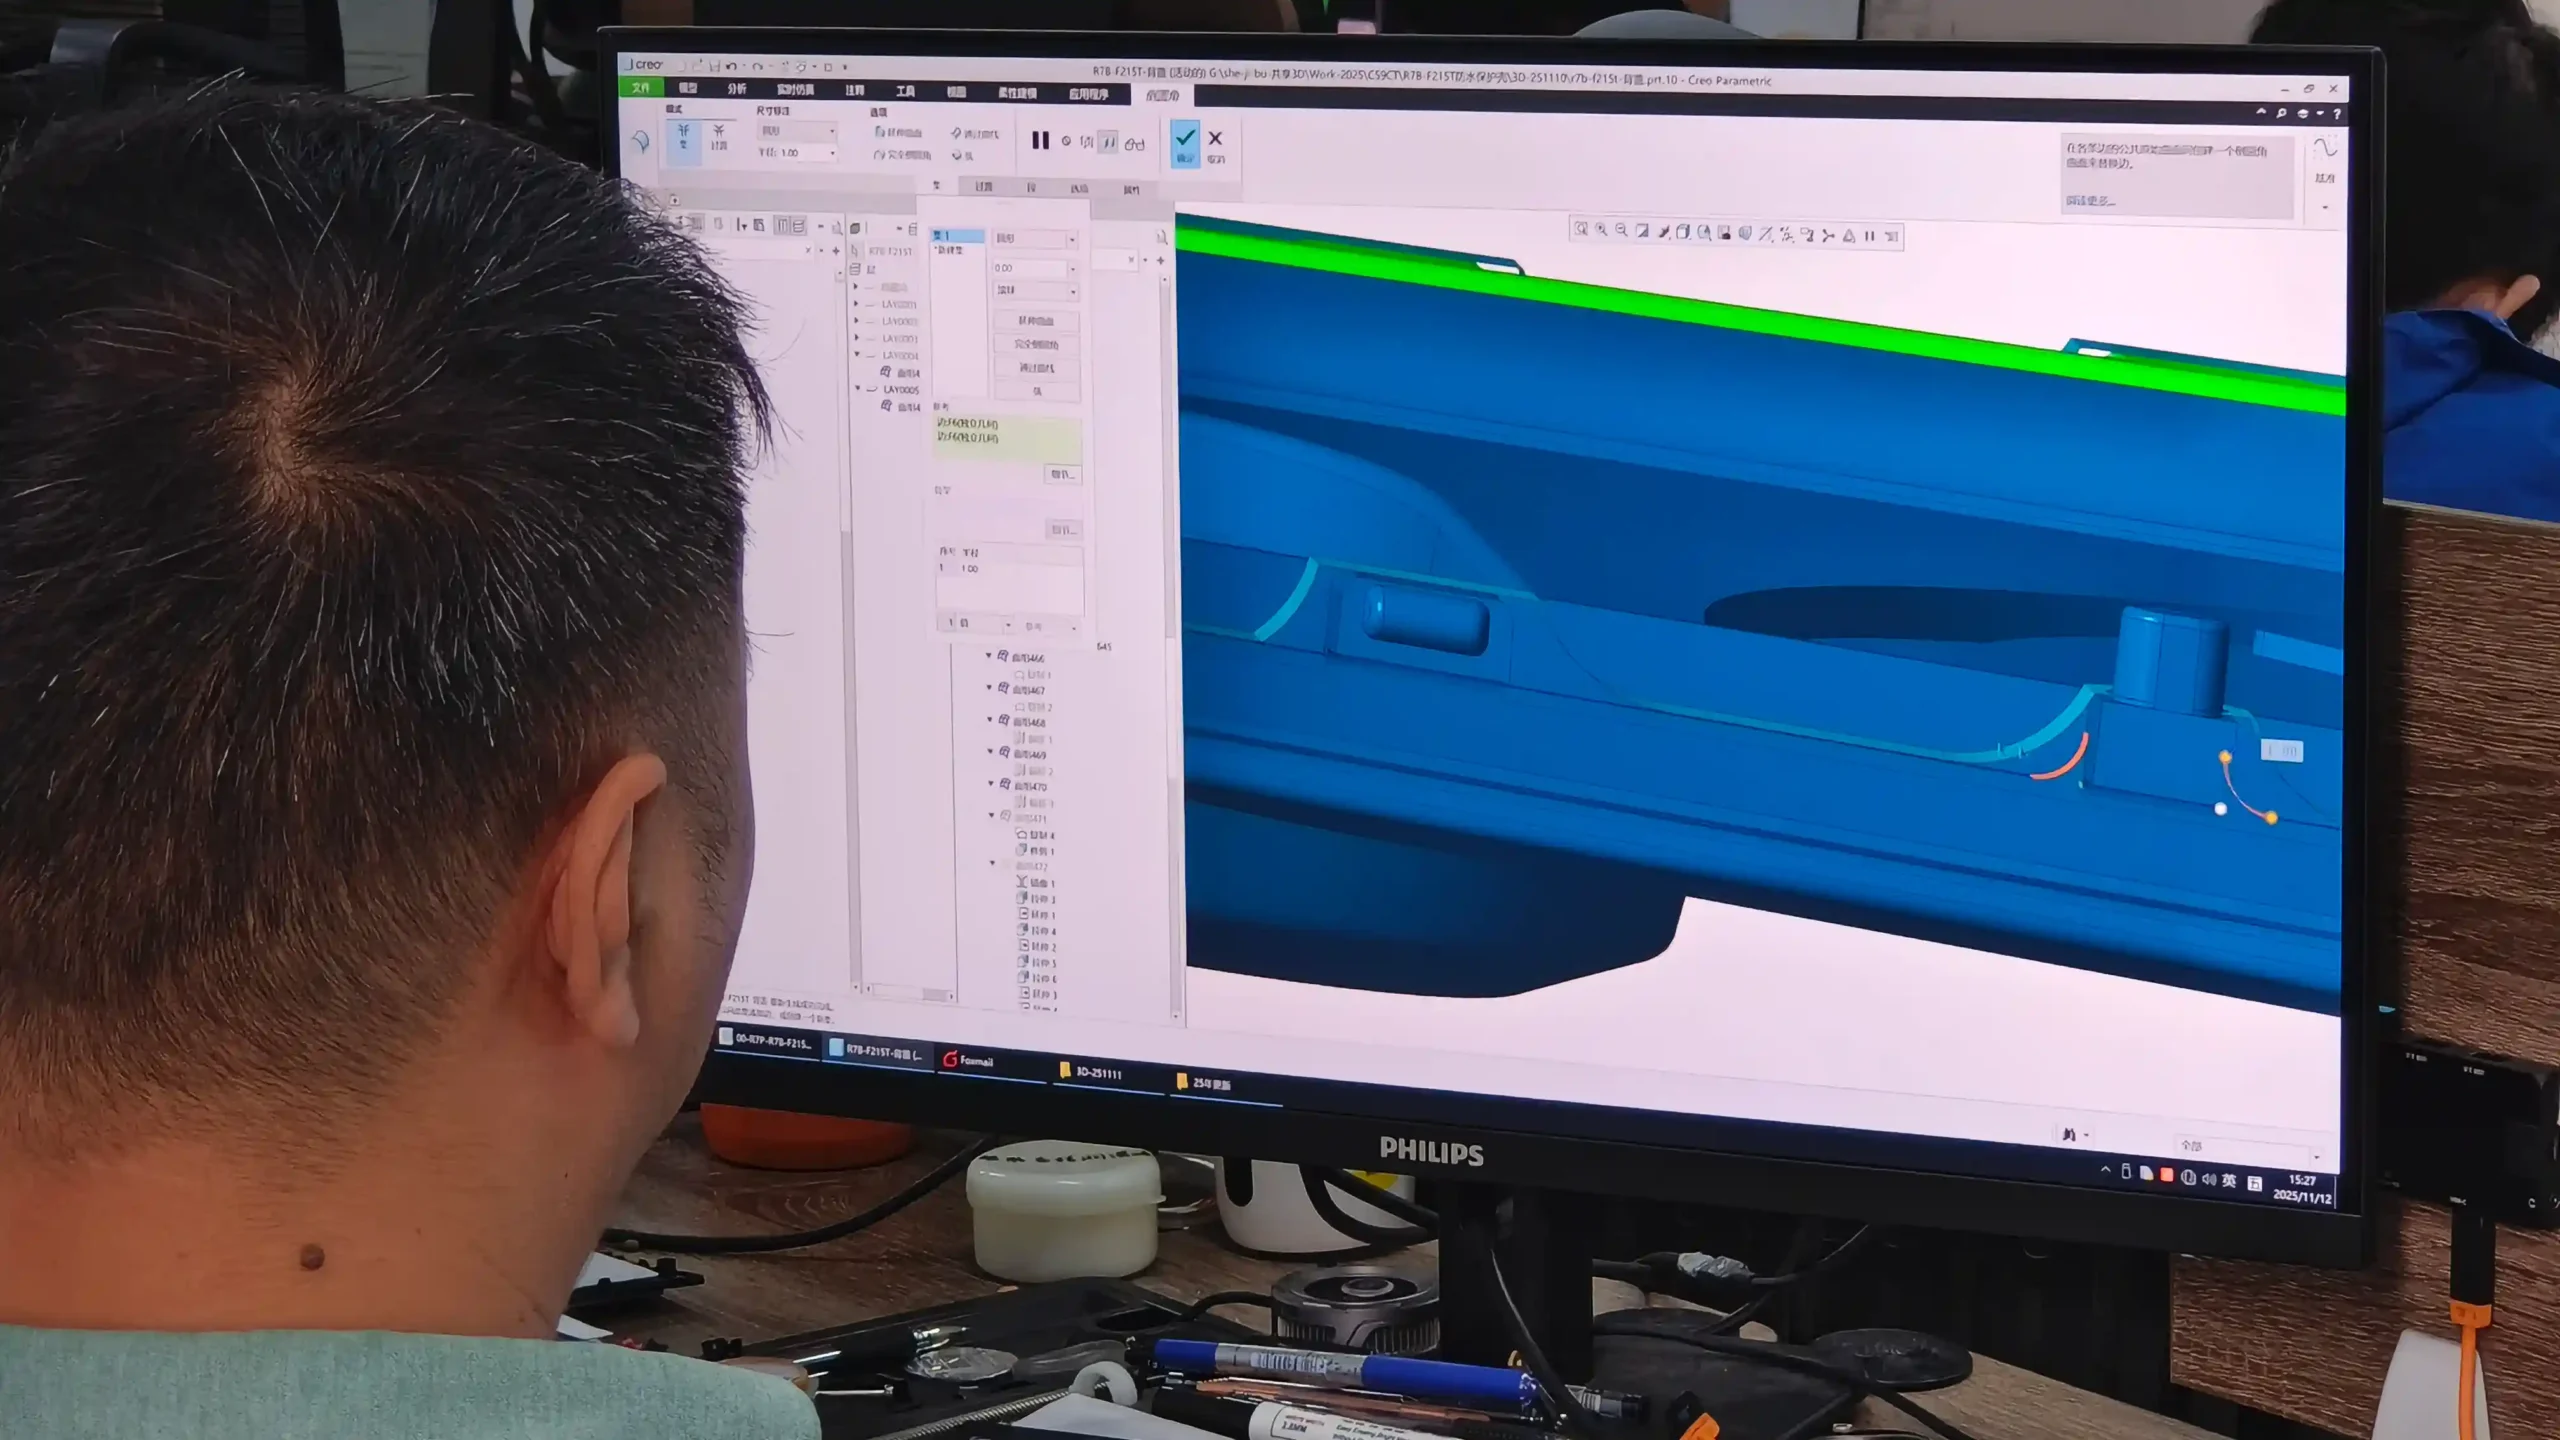The height and width of the screenshot is (1440, 2560).
Task: Open the 分析 (Analysis) ribbon tab
Action: tap(737, 89)
